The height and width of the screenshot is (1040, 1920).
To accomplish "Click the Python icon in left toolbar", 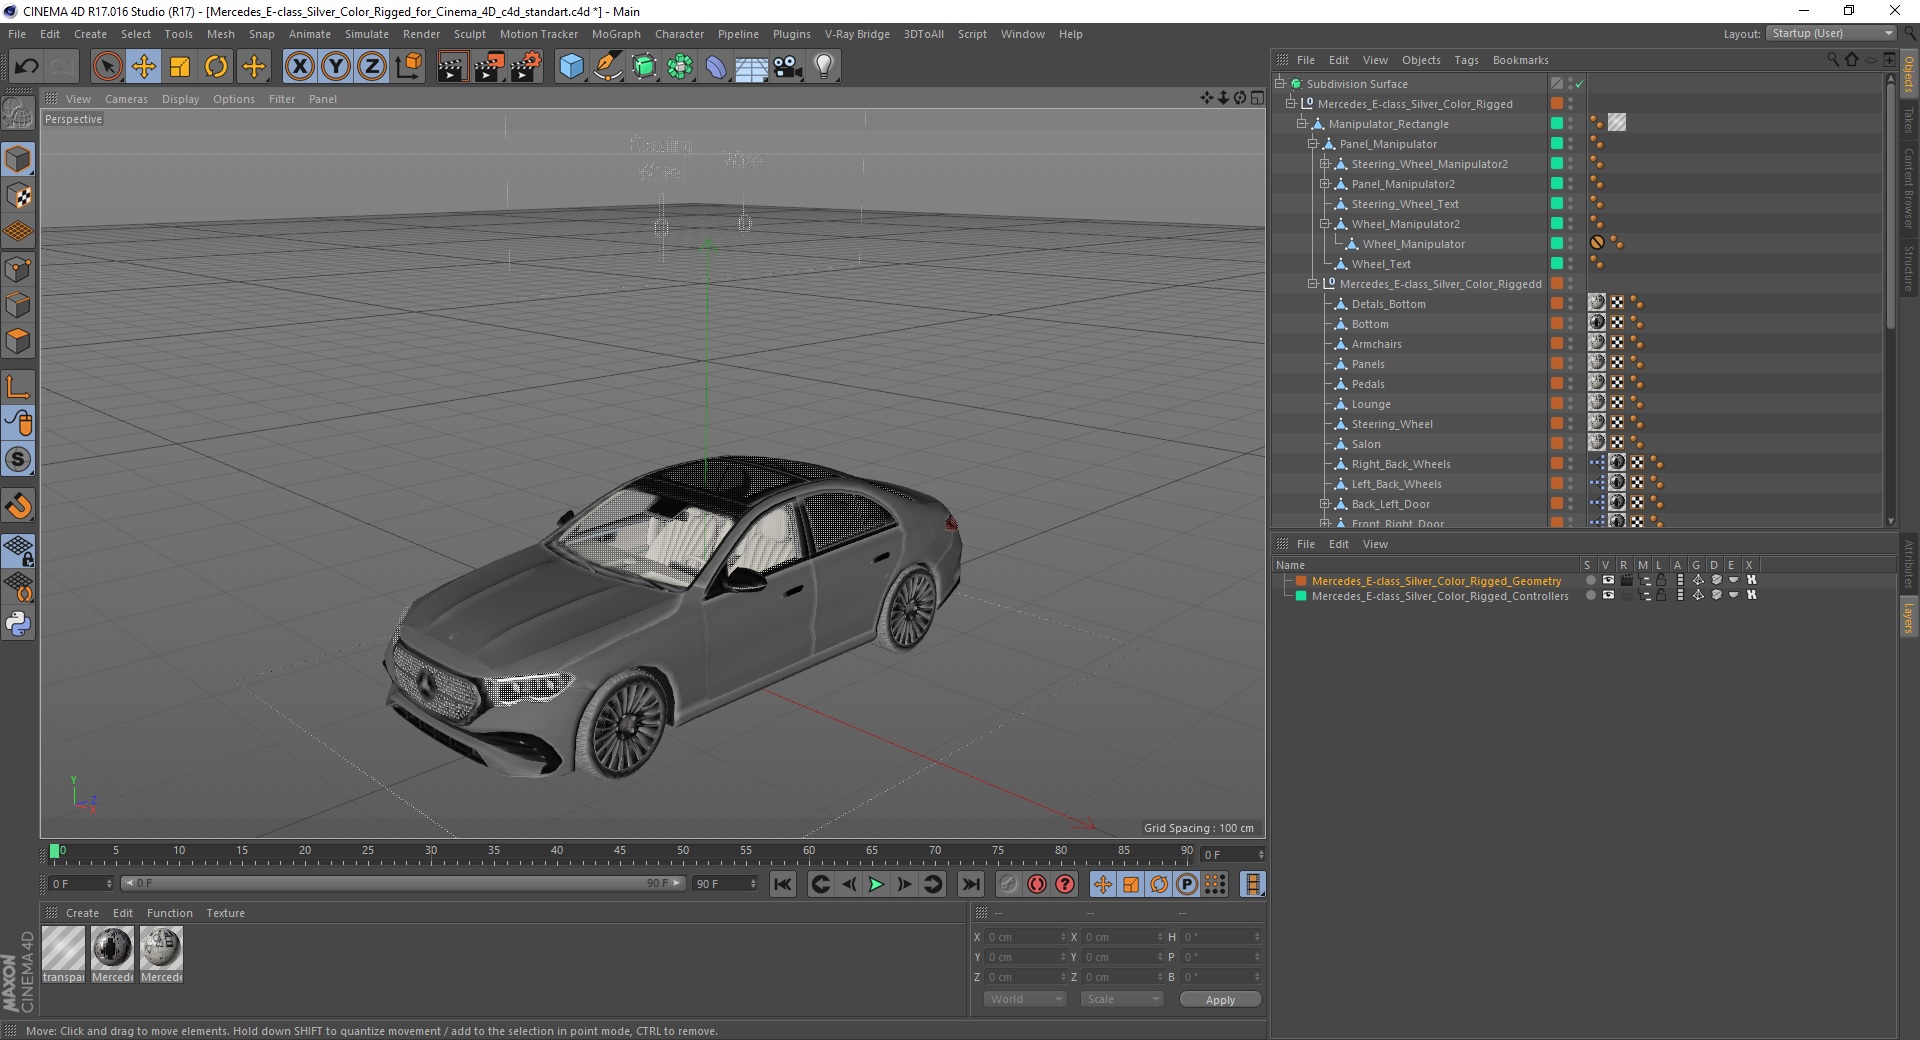I will tap(18, 624).
